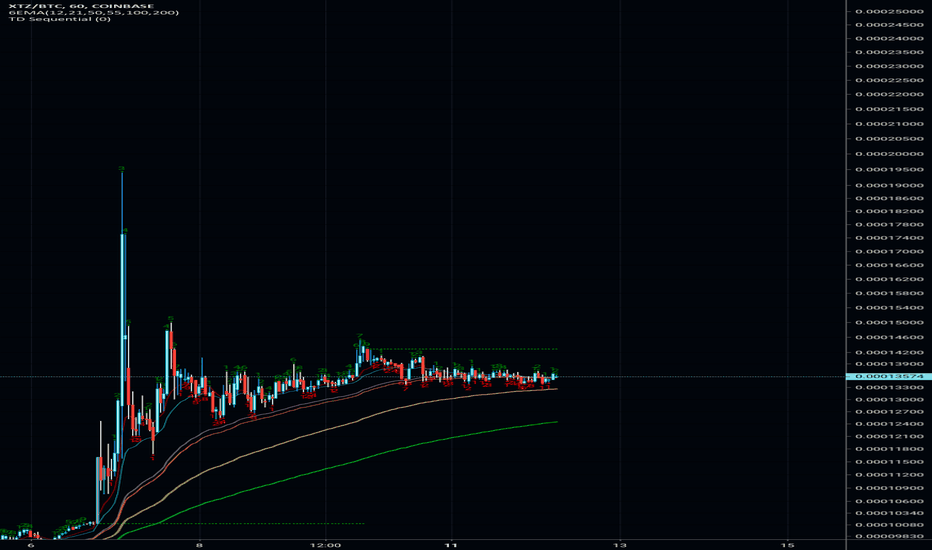932x550 pixels.
Task: Click the 0.00019500 price axis label
Action: (889, 169)
